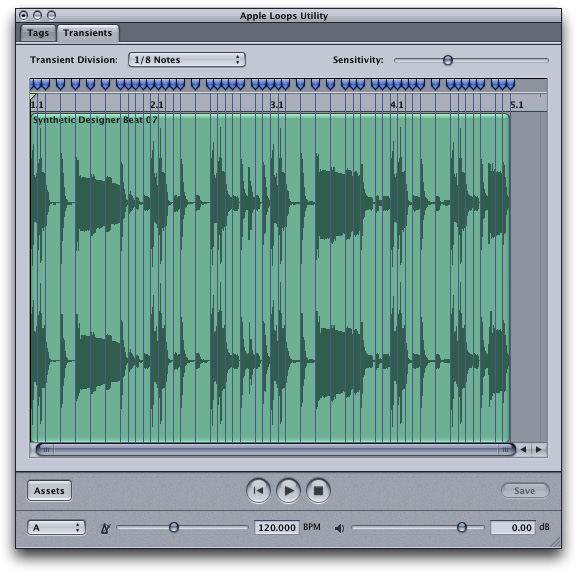The height and width of the screenshot is (573, 577).
Task: Click the right zoom handle of the scrollbar
Action: [x=506, y=449]
